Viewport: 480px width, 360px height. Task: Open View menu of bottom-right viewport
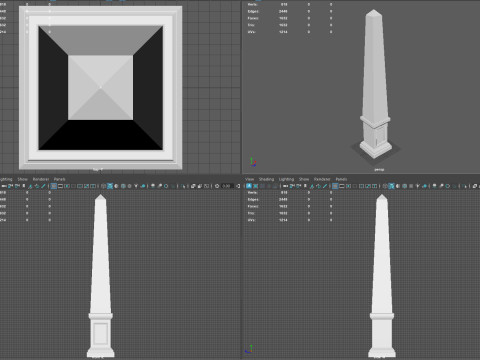pyautogui.click(x=250, y=179)
